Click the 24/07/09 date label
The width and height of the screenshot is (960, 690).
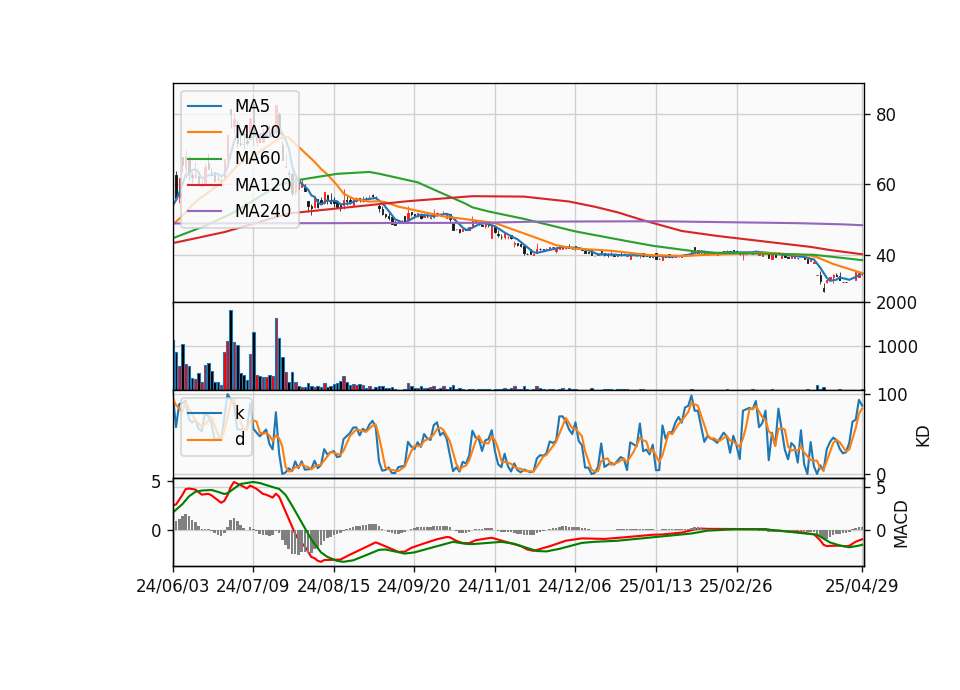[x=253, y=586]
